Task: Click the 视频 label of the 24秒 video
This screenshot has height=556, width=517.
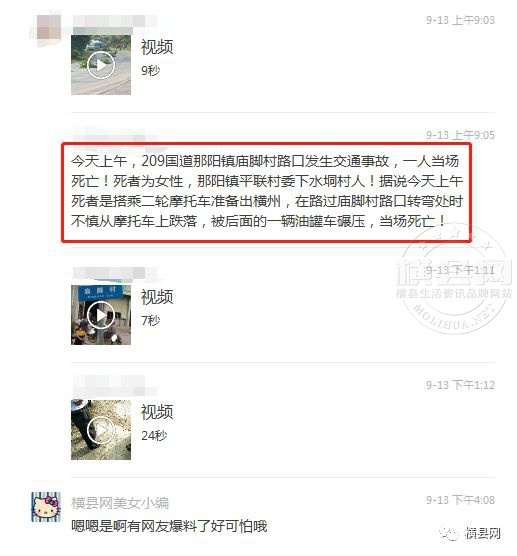Action: tap(157, 412)
